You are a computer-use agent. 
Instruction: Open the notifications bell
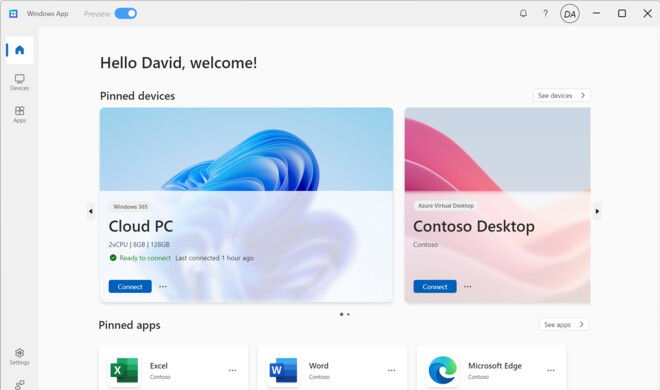[x=523, y=13]
